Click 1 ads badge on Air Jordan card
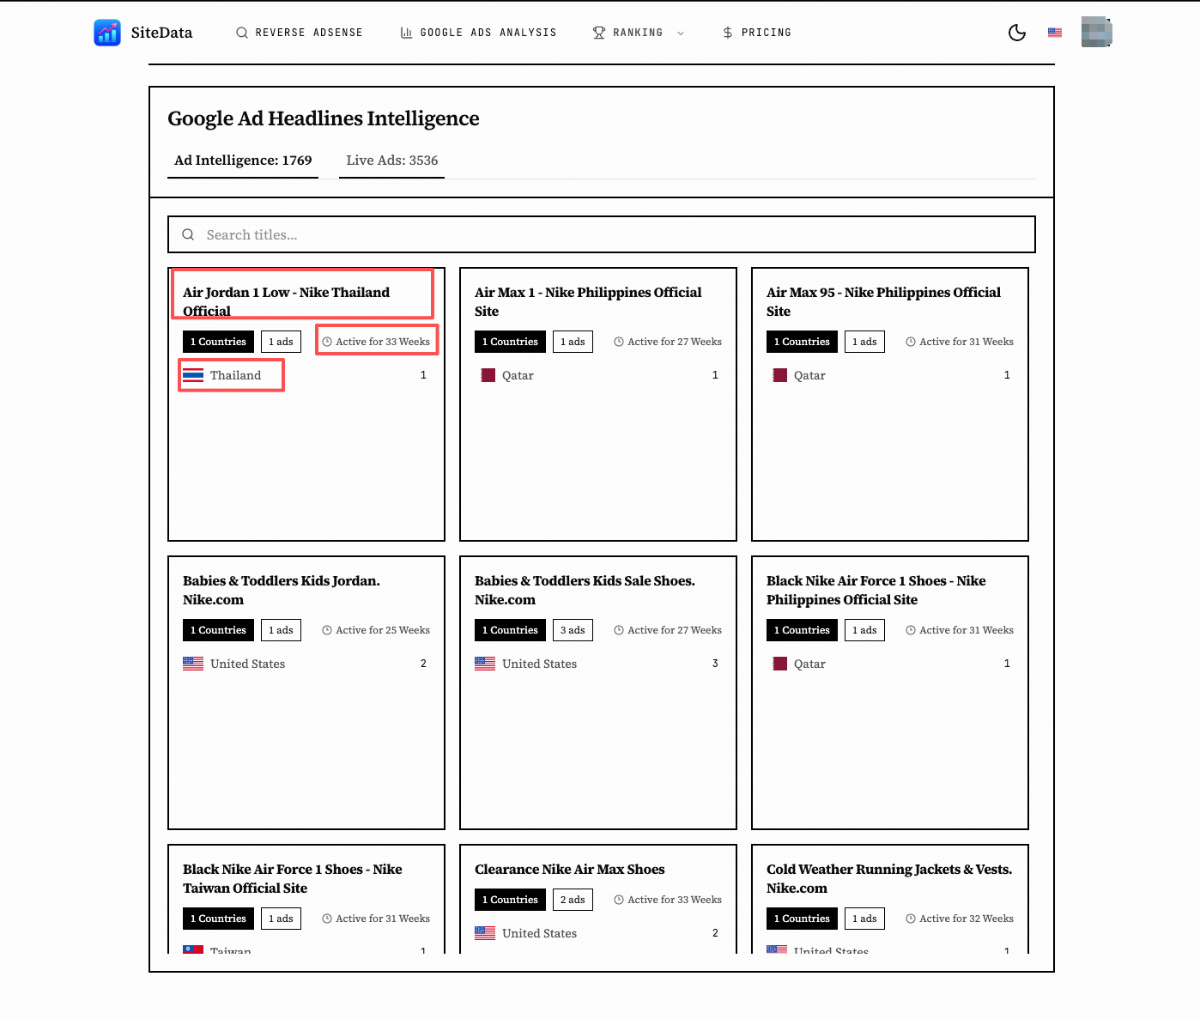1200x1019 pixels. pyautogui.click(x=281, y=342)
